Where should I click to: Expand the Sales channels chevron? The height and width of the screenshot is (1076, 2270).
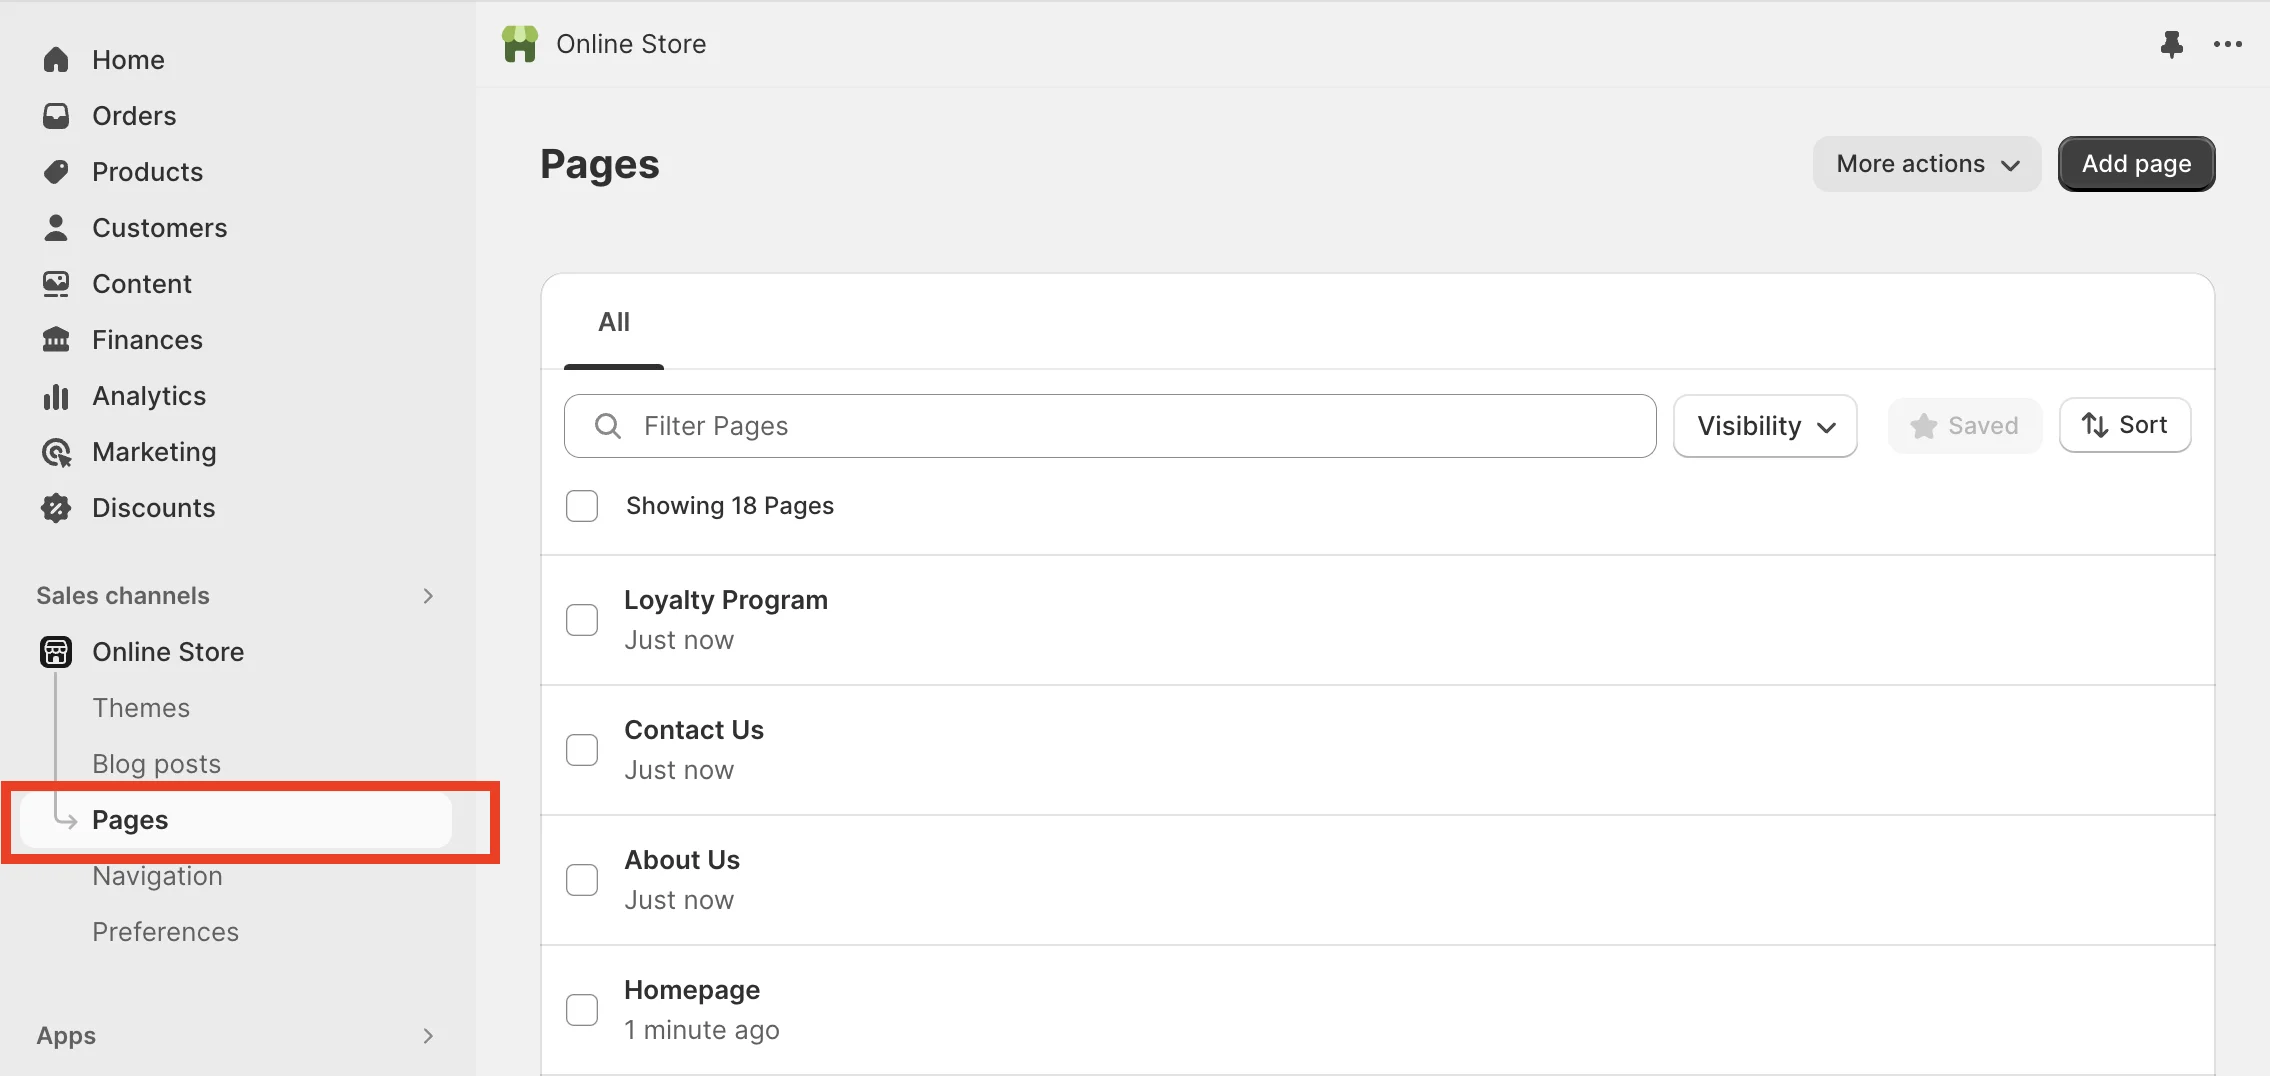(x=428, y=596)
